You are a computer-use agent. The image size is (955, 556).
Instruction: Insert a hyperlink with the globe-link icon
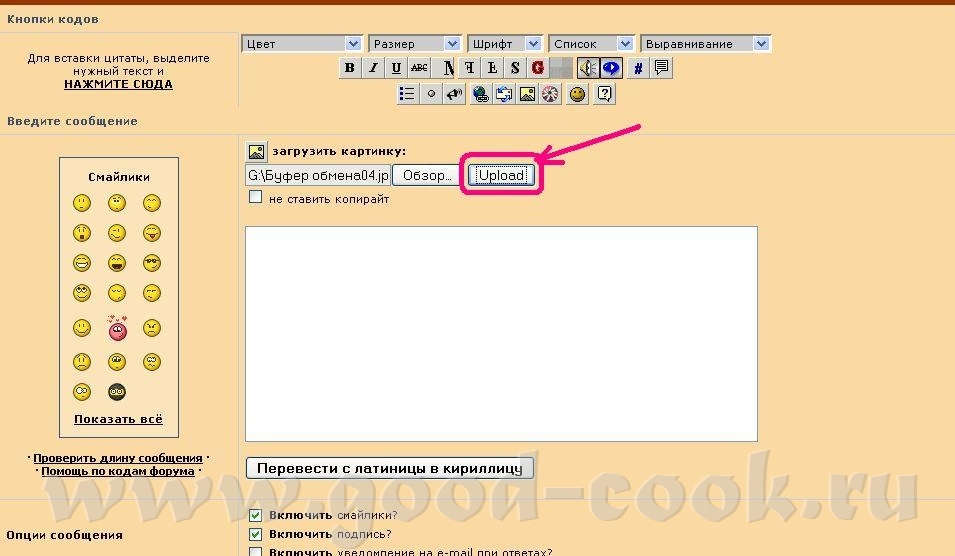tap(481, 94)
